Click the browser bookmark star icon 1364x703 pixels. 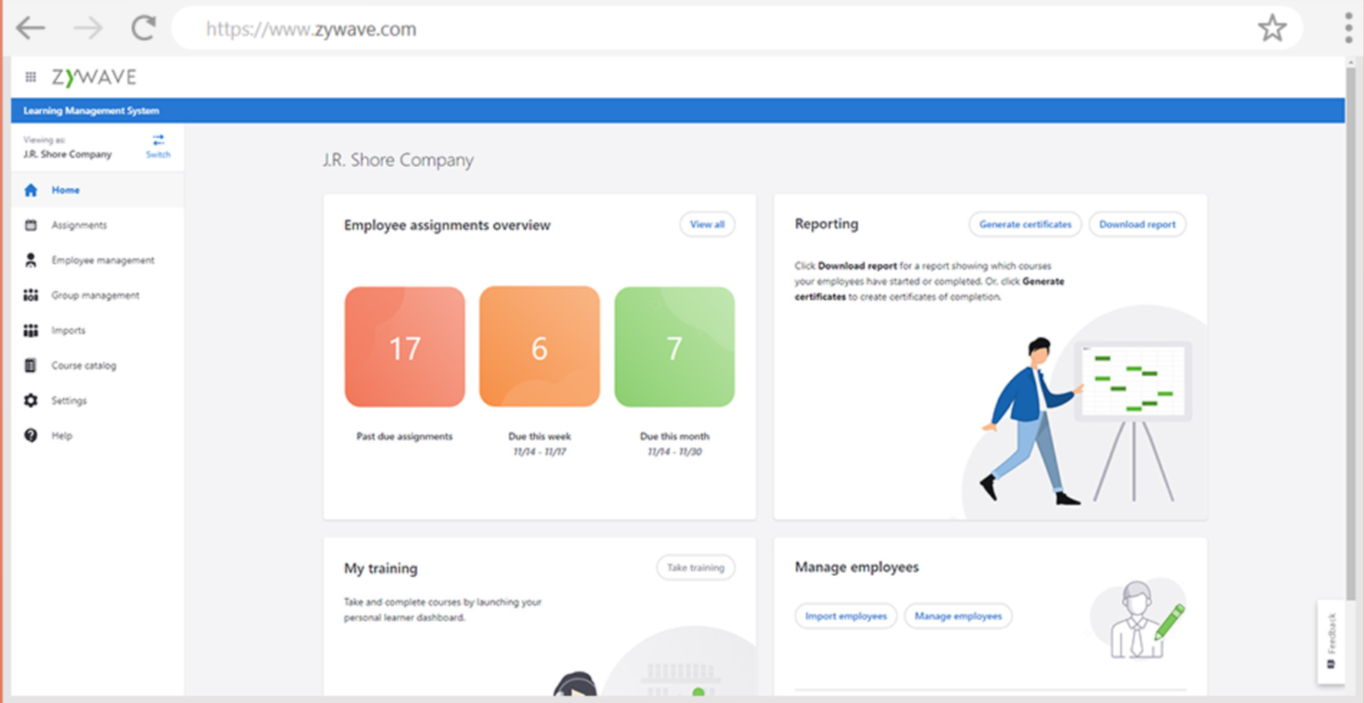pyautogui.click(x=1272, y=27)
